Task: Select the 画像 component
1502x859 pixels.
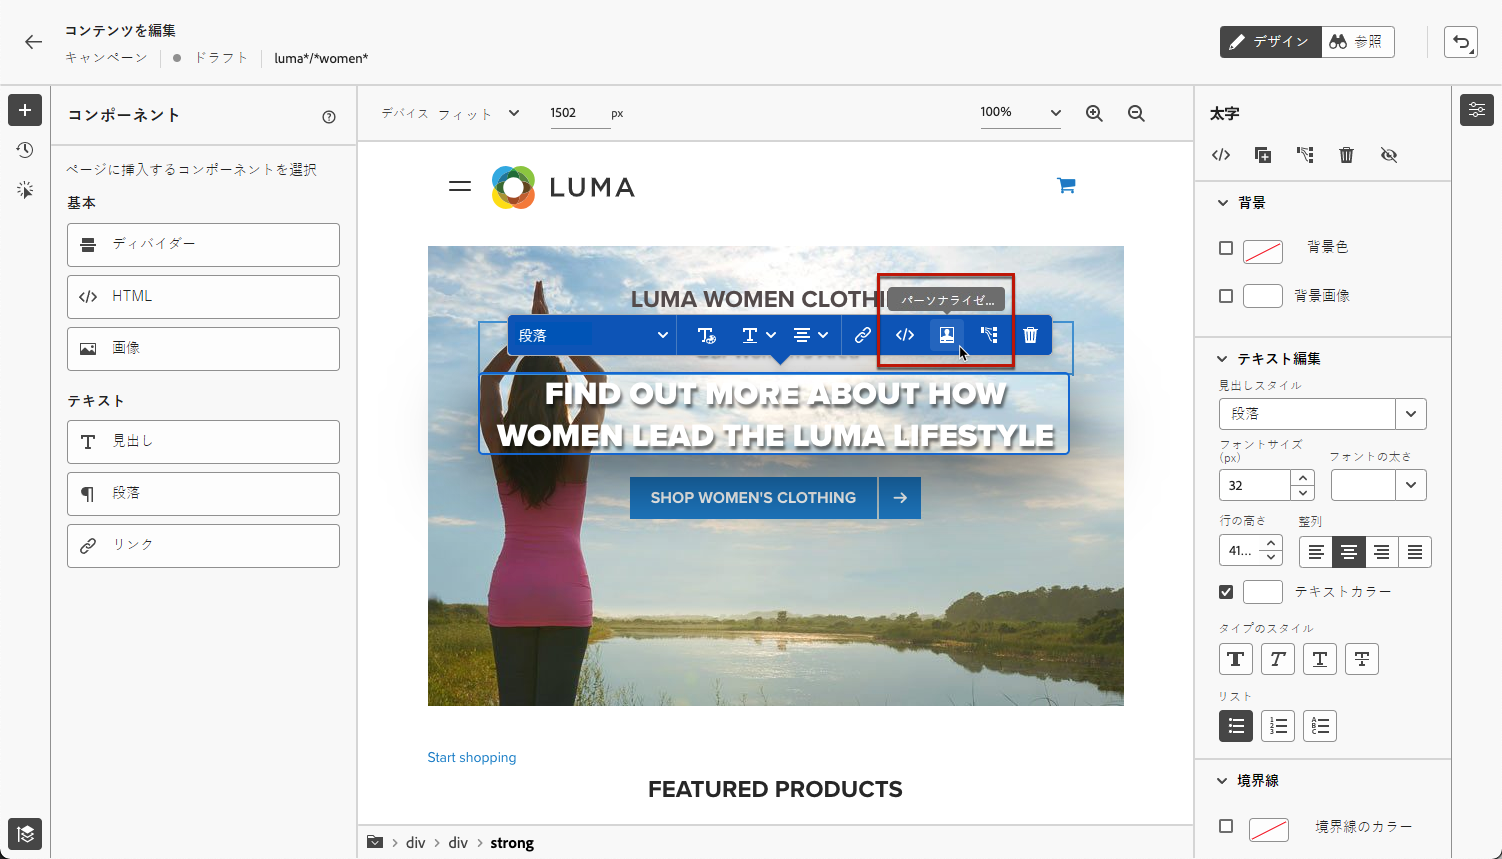Action: tap(203, 349)
